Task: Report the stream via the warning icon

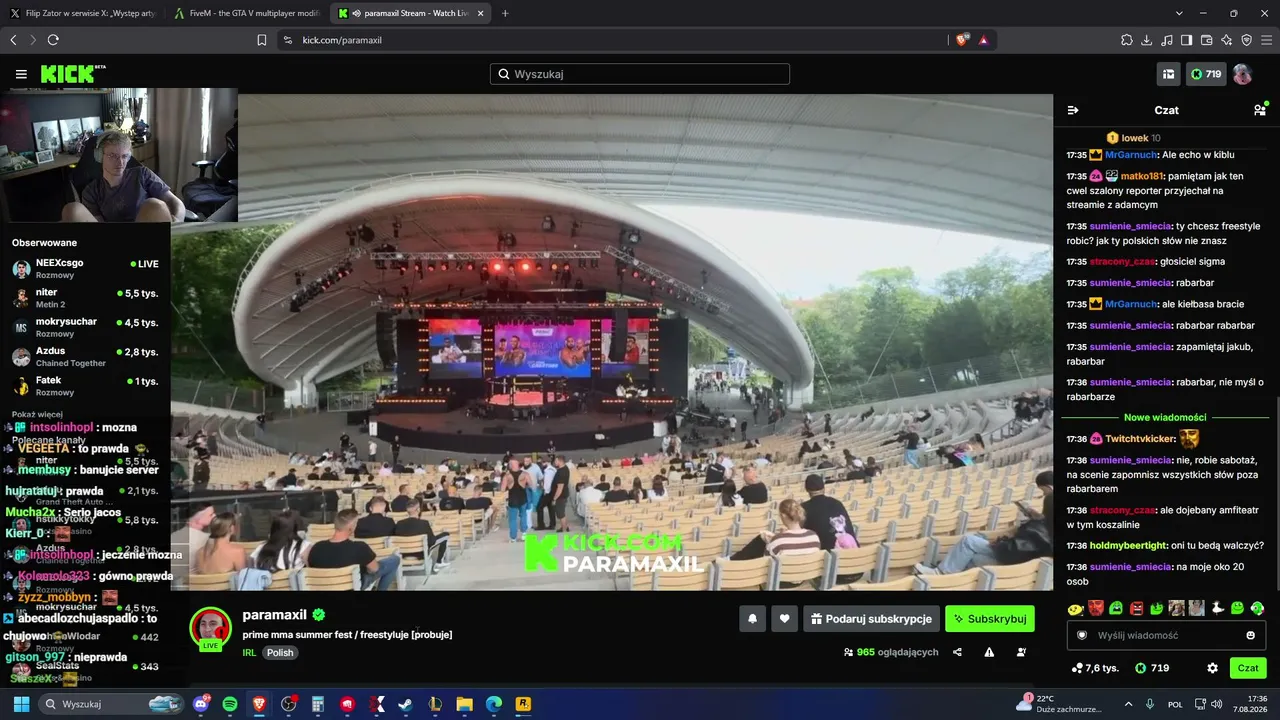Action: point(989,652)
